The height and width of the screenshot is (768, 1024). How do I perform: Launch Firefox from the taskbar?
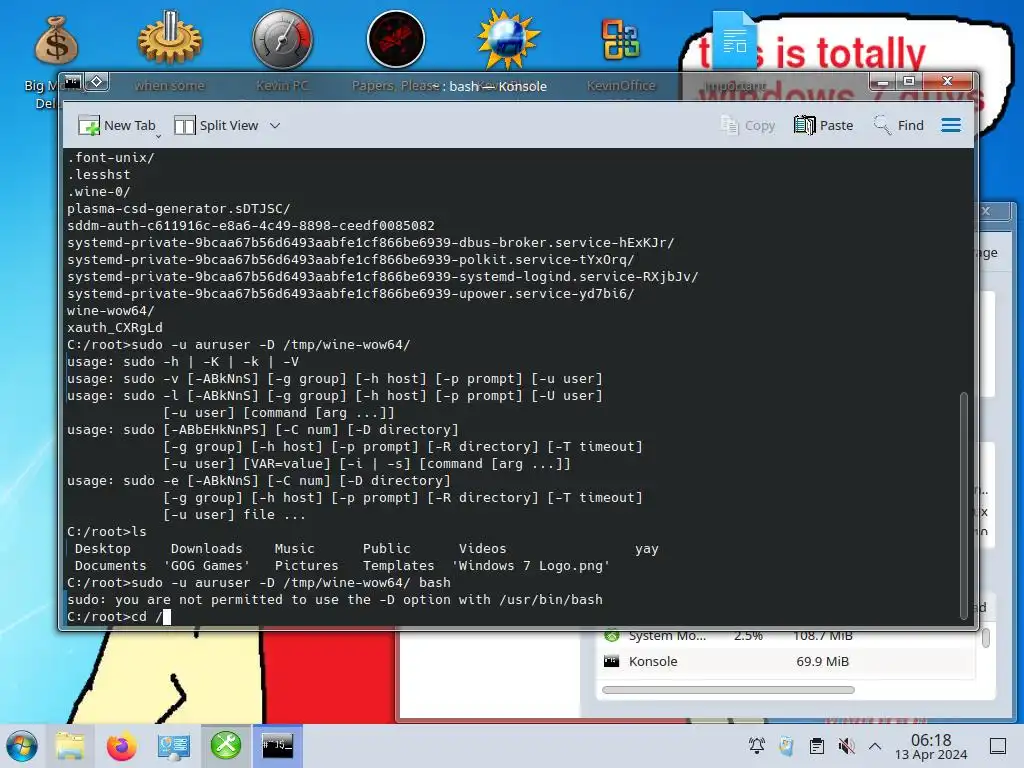coord(121,746)
